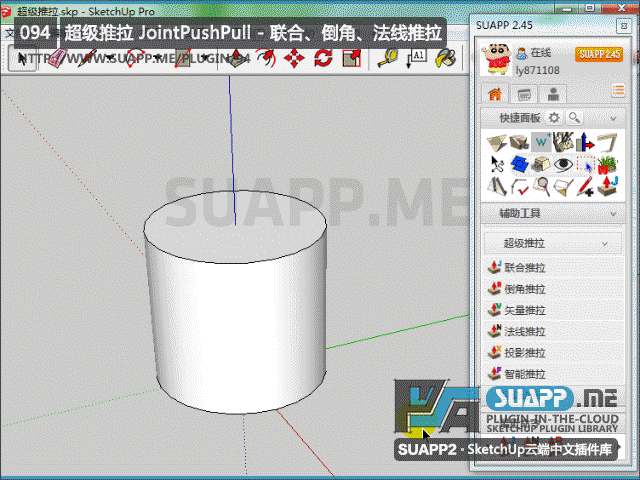Pick the Tape Measure tool
Screen dimensions: 640x480
pyautogui.click(x=387, y=58)
